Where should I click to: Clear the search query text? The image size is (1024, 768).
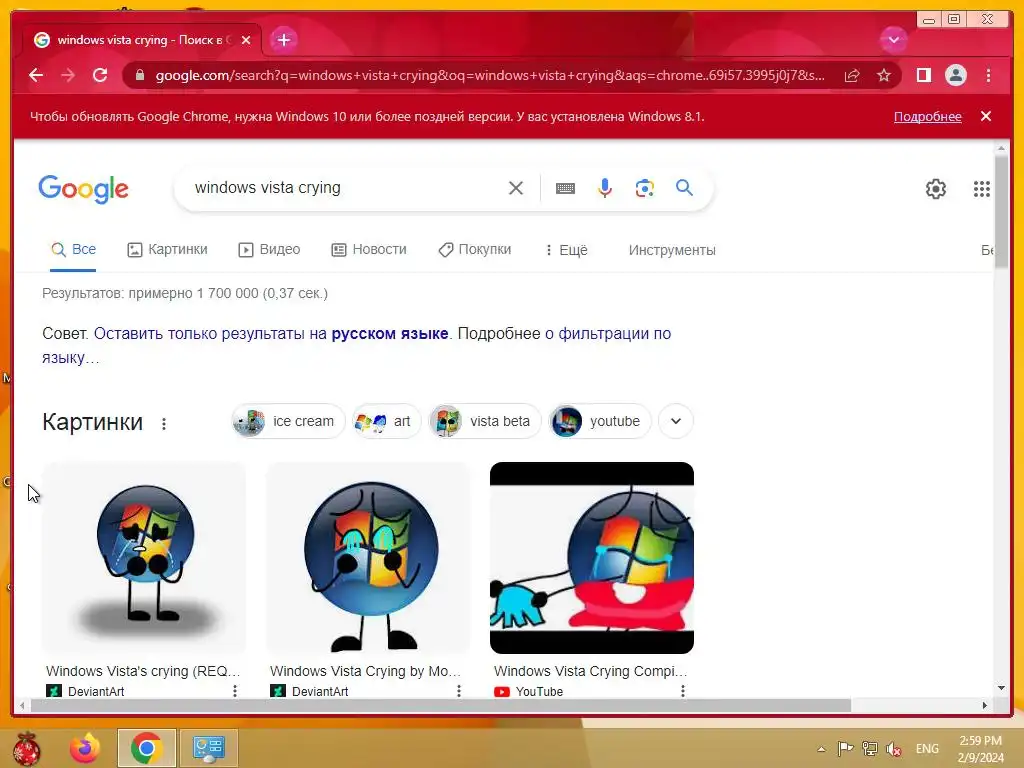coord(516,188)
